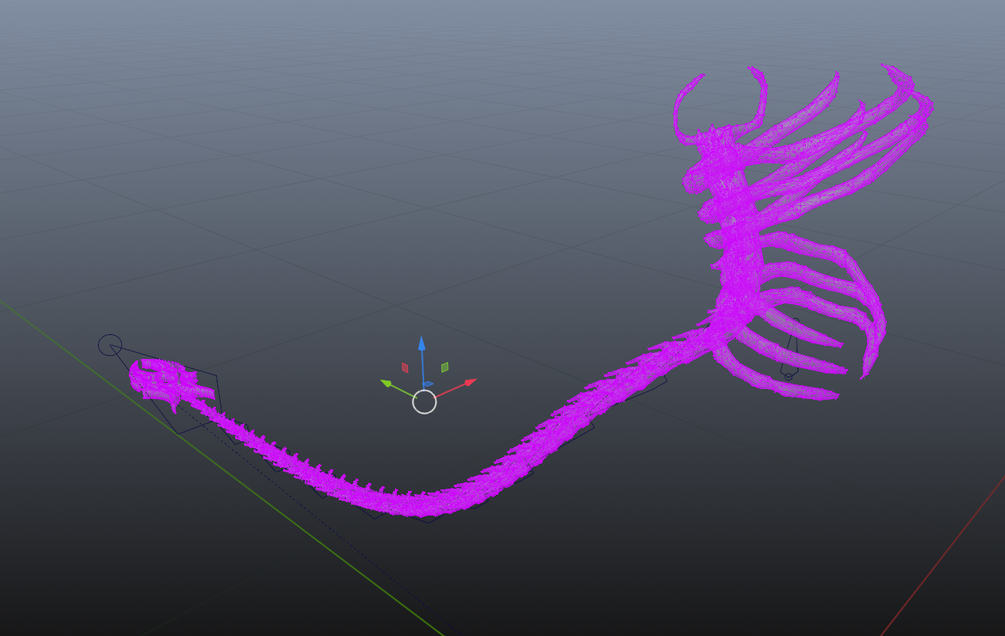Click the white center circle of the move gizmo
This screenshot has height=636, width=1005.
(x=424, y=402)
